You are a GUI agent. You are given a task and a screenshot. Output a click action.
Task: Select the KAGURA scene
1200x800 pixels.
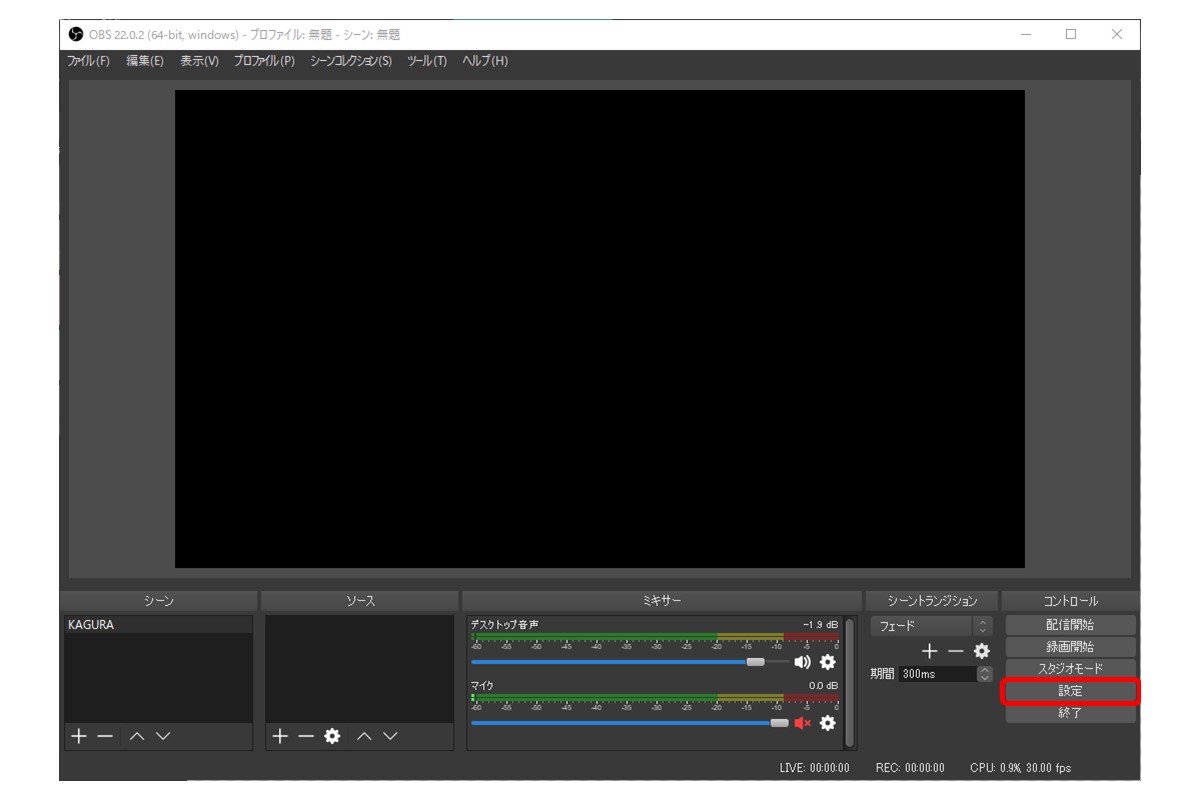click(158, 625)
